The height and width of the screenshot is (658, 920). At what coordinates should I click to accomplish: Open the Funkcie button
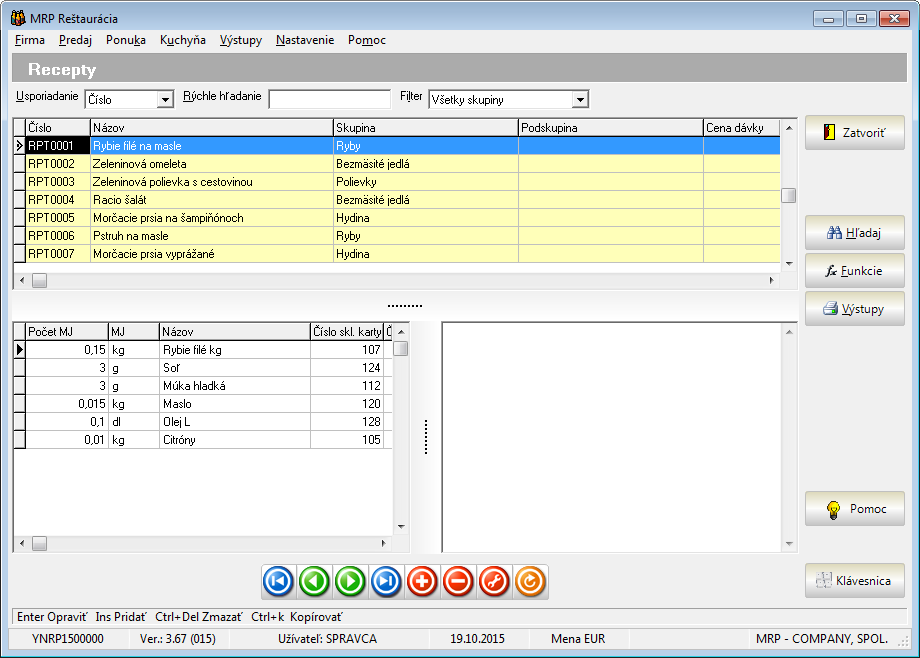854,271
